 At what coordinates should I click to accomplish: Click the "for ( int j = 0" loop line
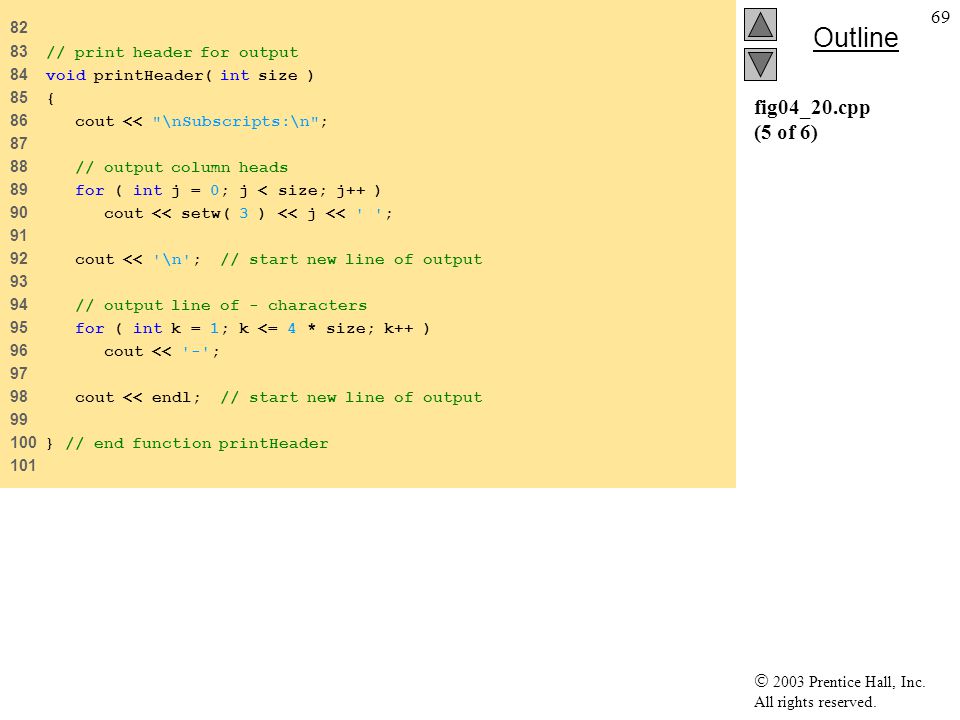(x=228, y=190)
